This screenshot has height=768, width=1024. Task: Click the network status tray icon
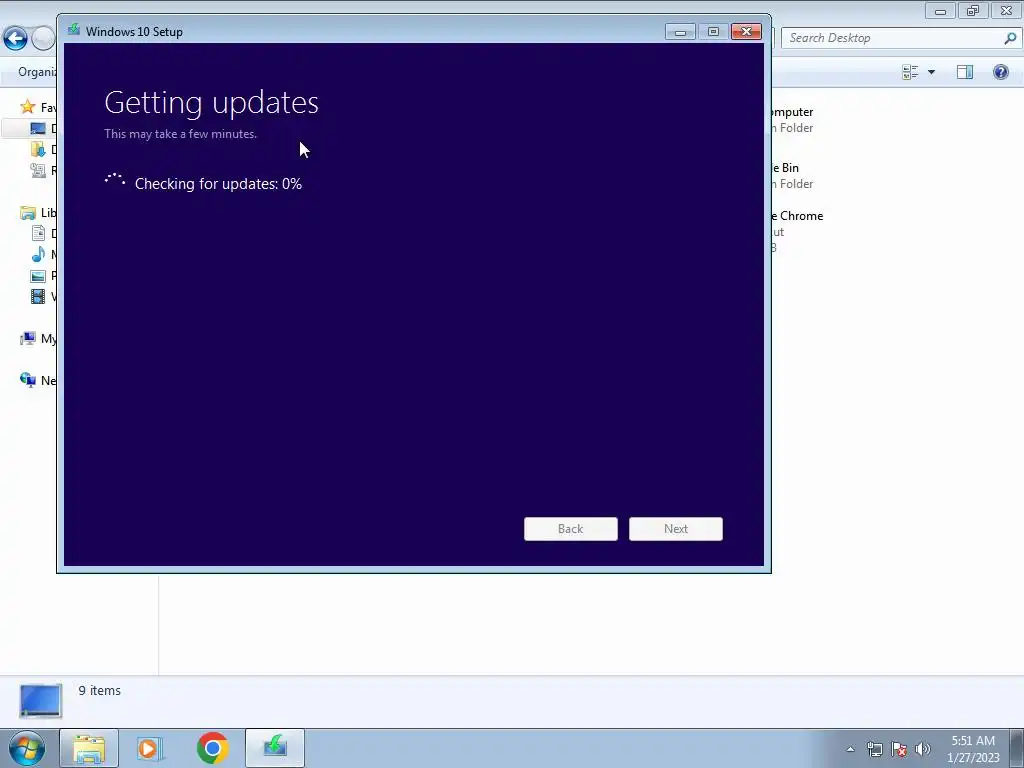tap(874, 749)
